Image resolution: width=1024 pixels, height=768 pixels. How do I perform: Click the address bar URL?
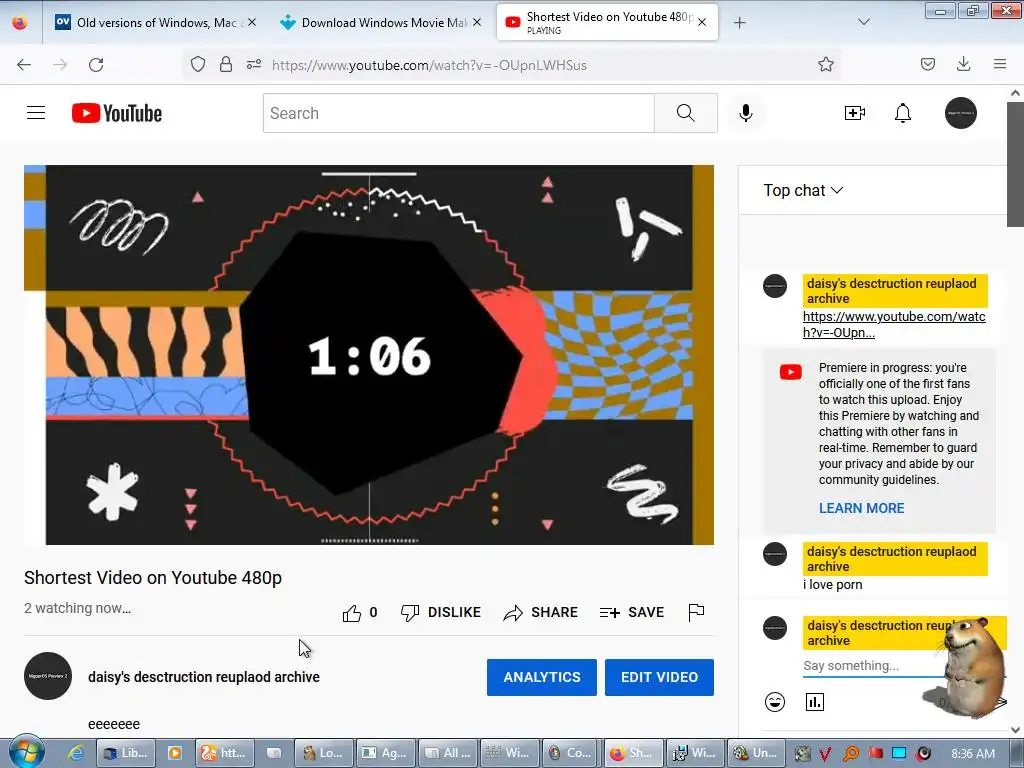coord(429,65)
